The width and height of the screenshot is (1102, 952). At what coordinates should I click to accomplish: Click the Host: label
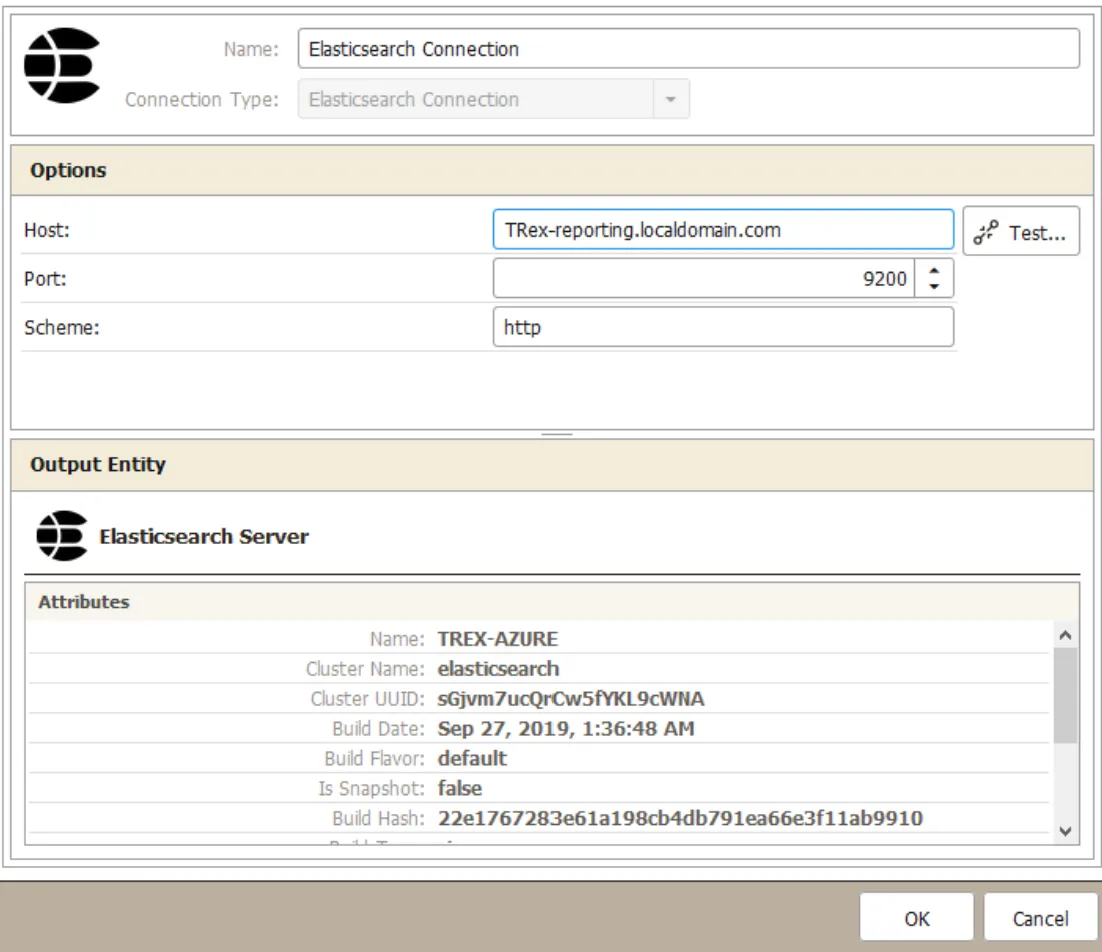[x=46, y=230]
